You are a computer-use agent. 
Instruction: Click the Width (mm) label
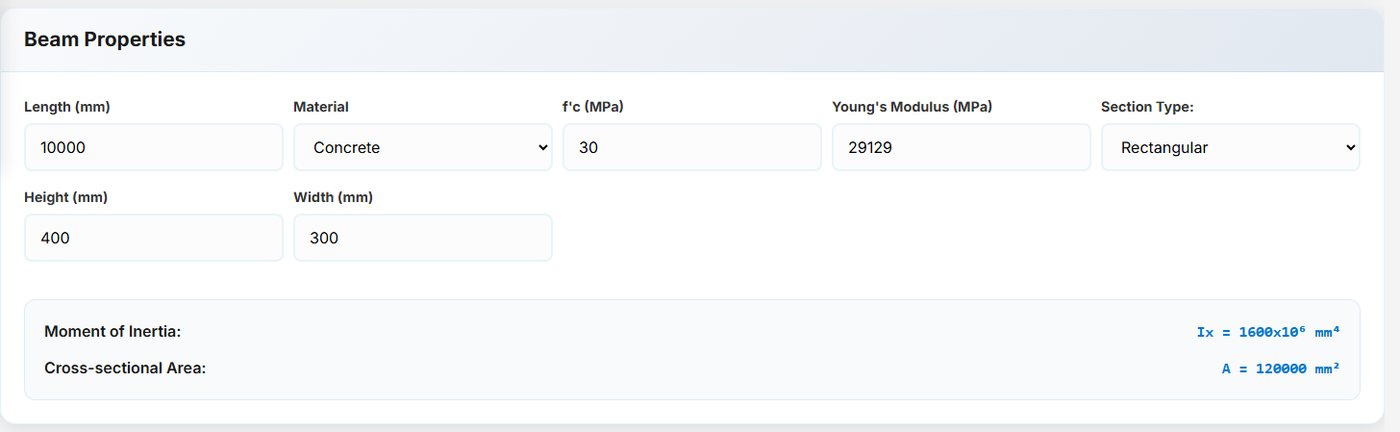coord(333,198)
